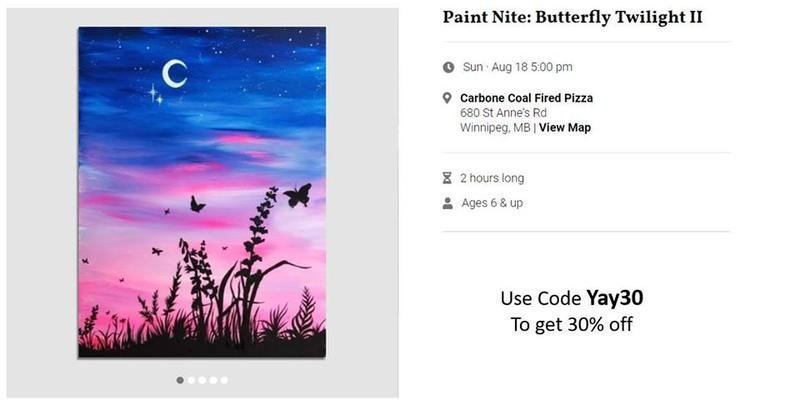Viewport: 800px width, 405px height.
Task: Click the person icon beside Ages
Action: point(448,203)
